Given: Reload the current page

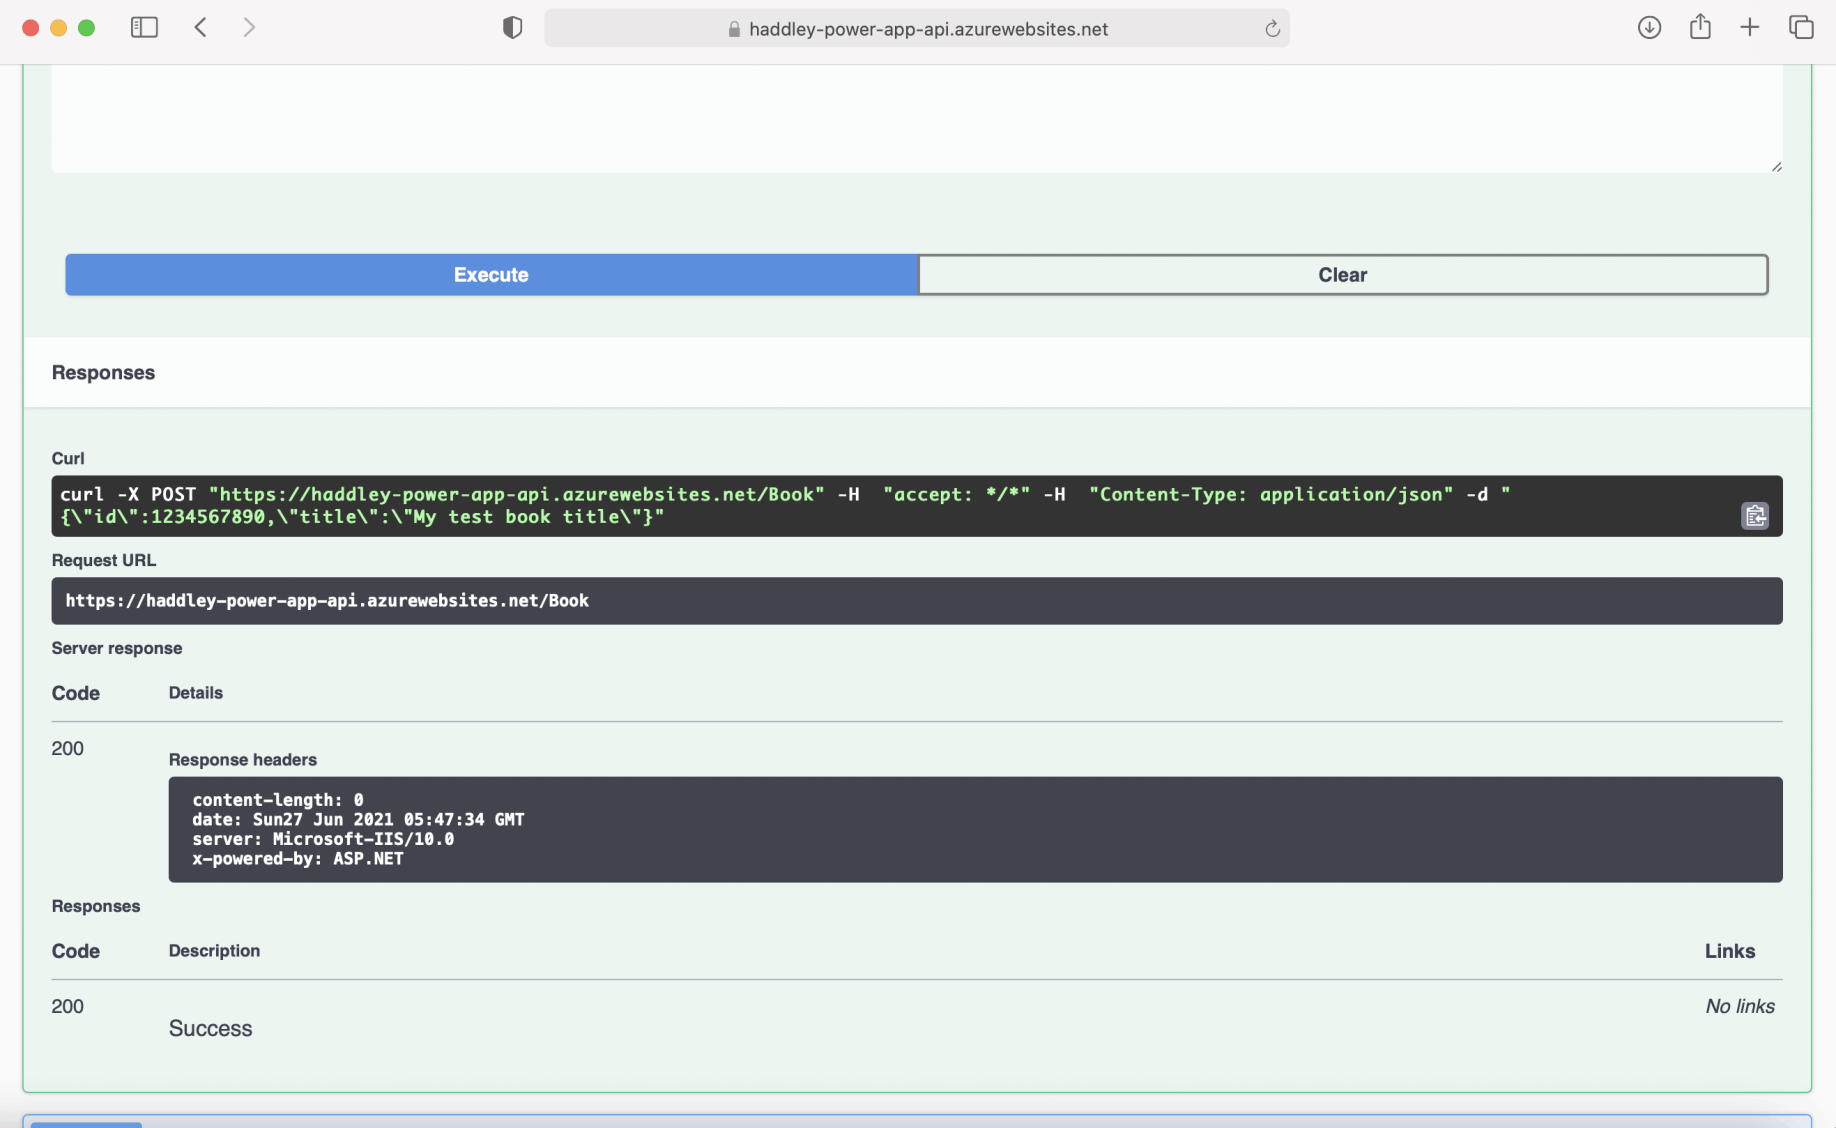Looking at the screenshot, I should (1272, 29).
